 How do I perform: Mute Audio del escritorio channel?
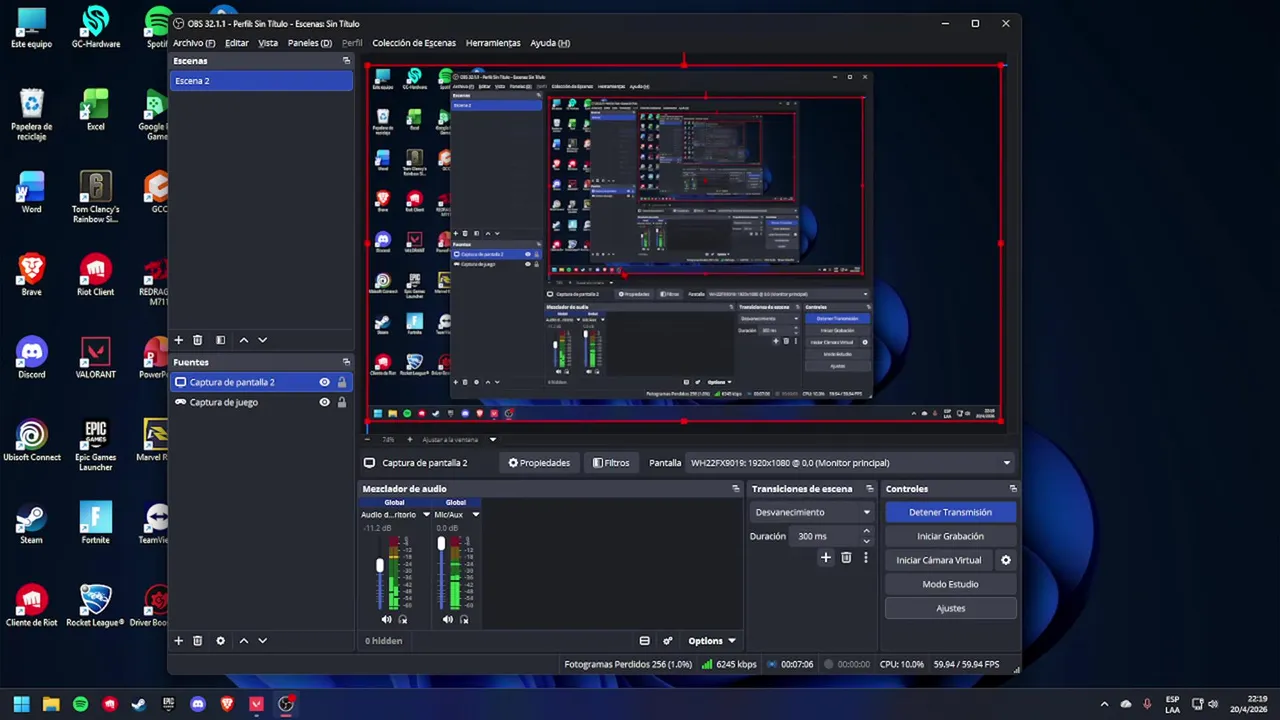point(386,620)
